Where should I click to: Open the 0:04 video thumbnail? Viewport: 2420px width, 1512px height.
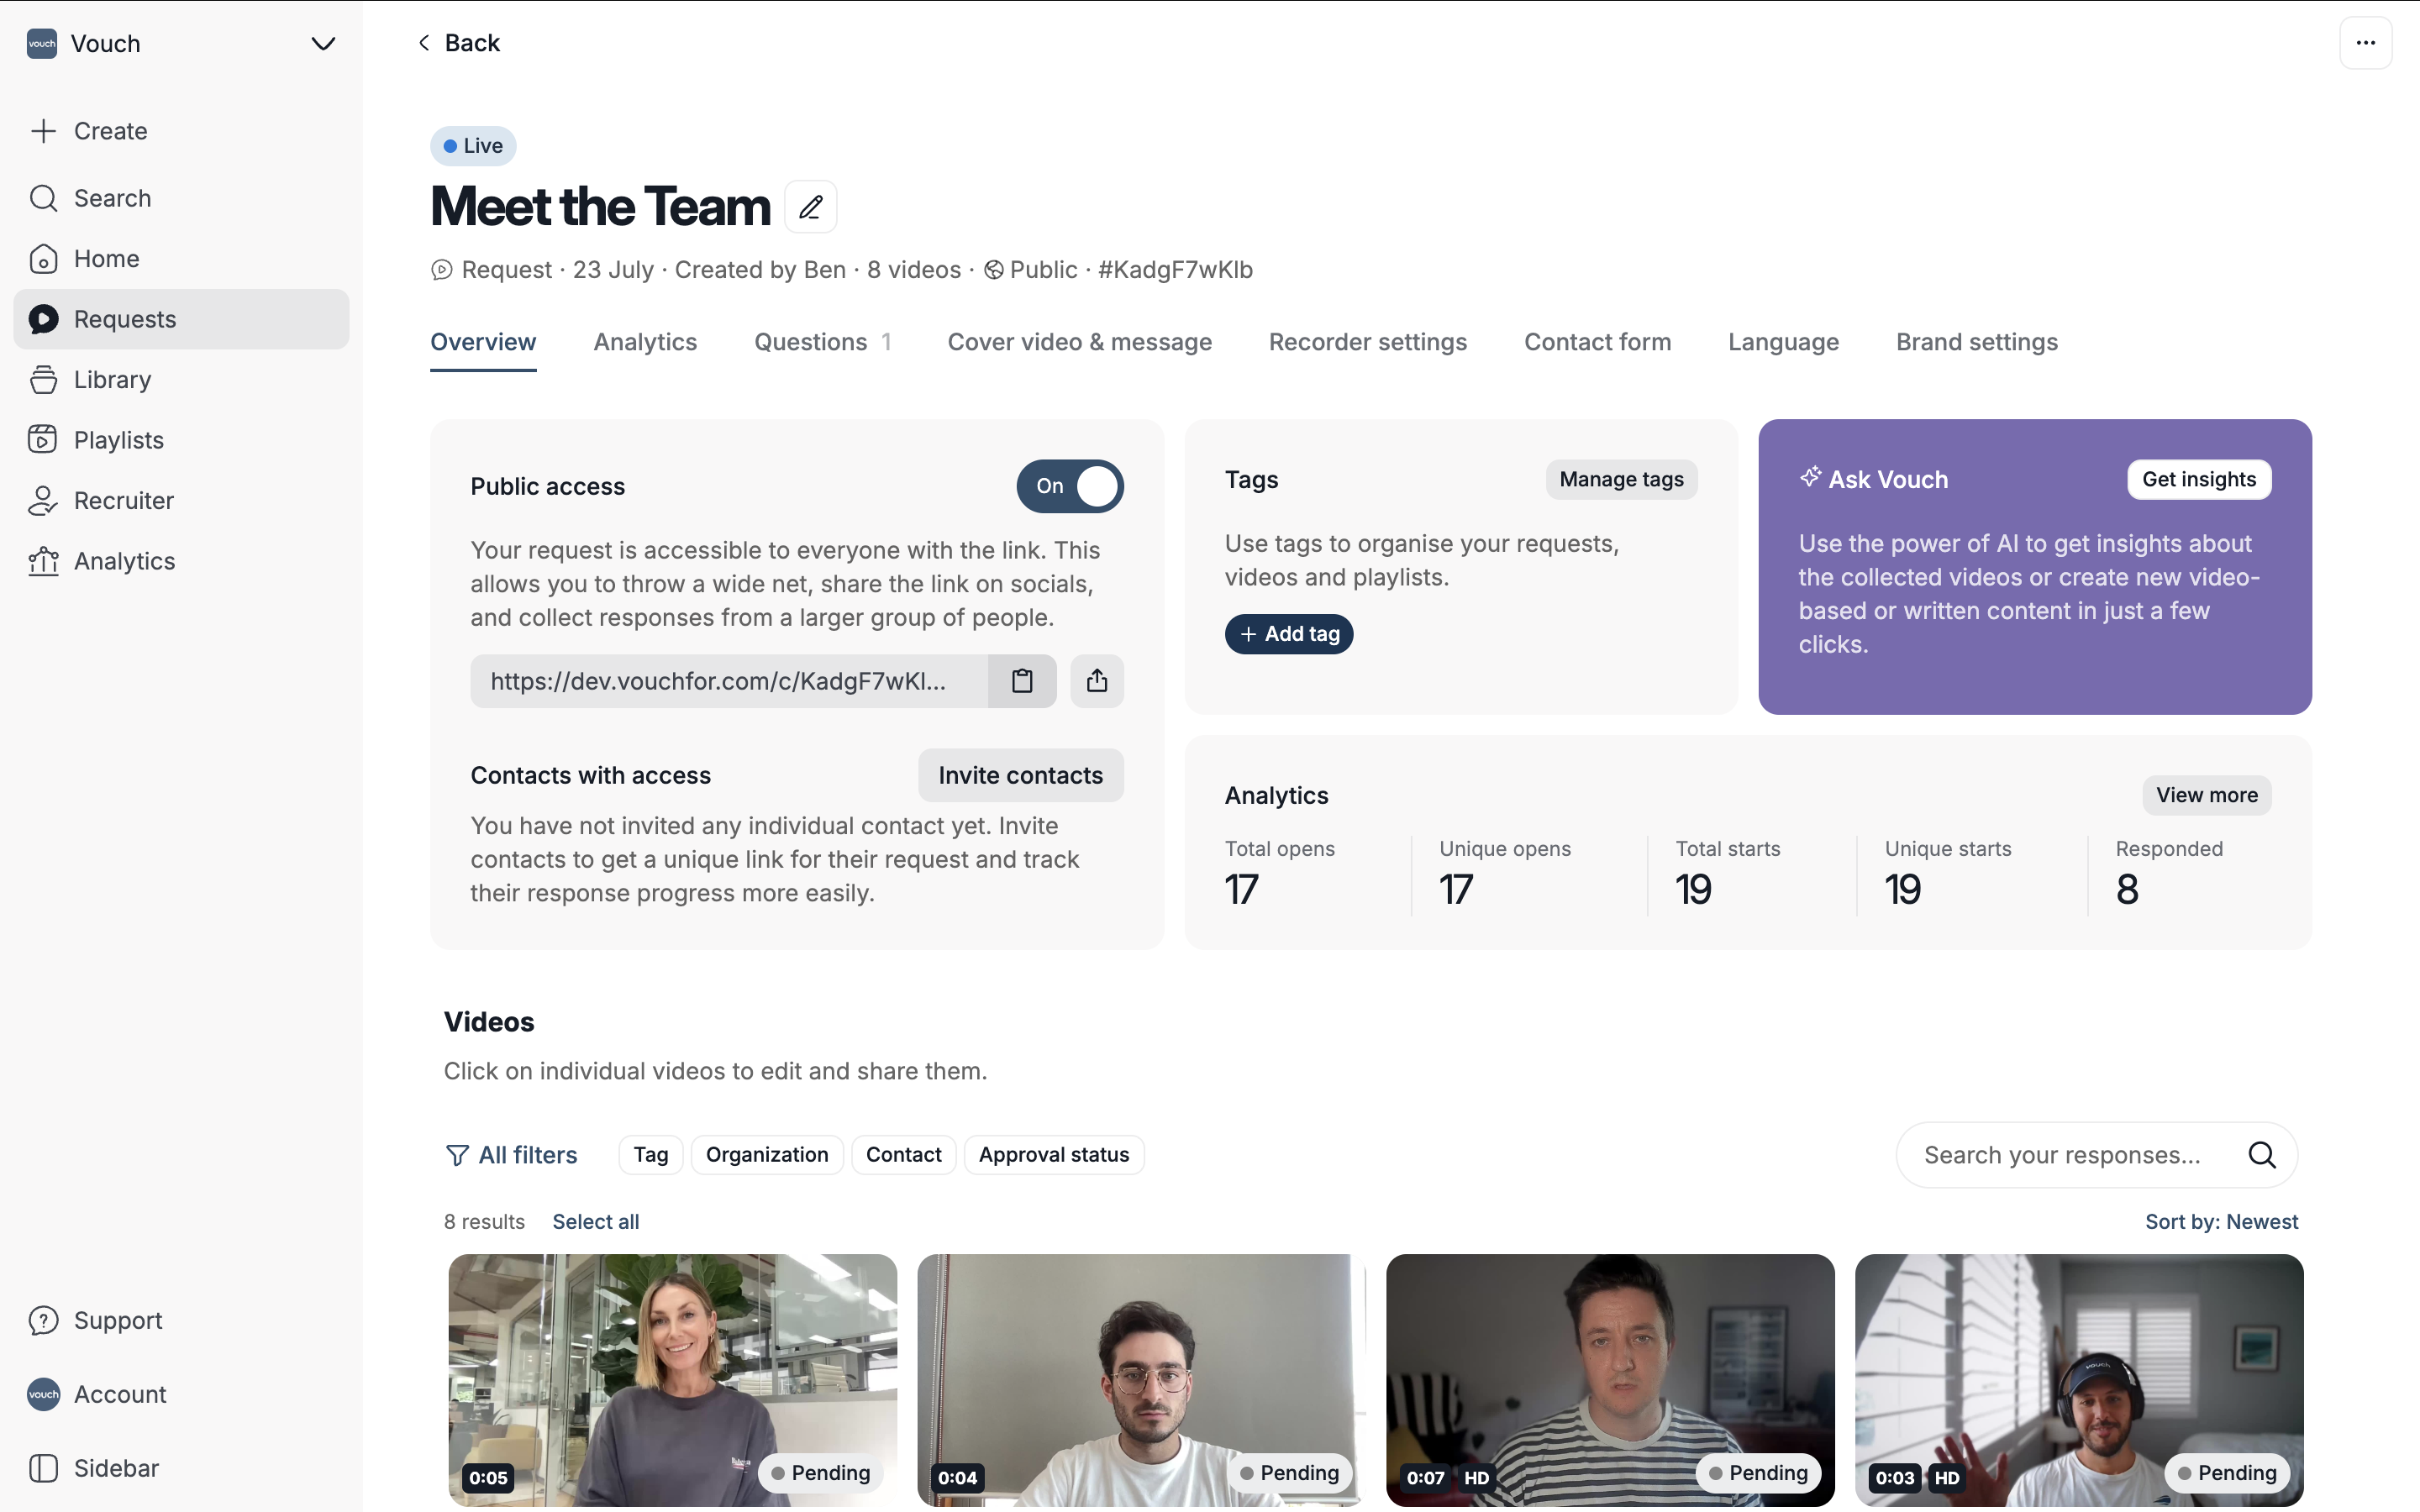tap(1141, 1380)
